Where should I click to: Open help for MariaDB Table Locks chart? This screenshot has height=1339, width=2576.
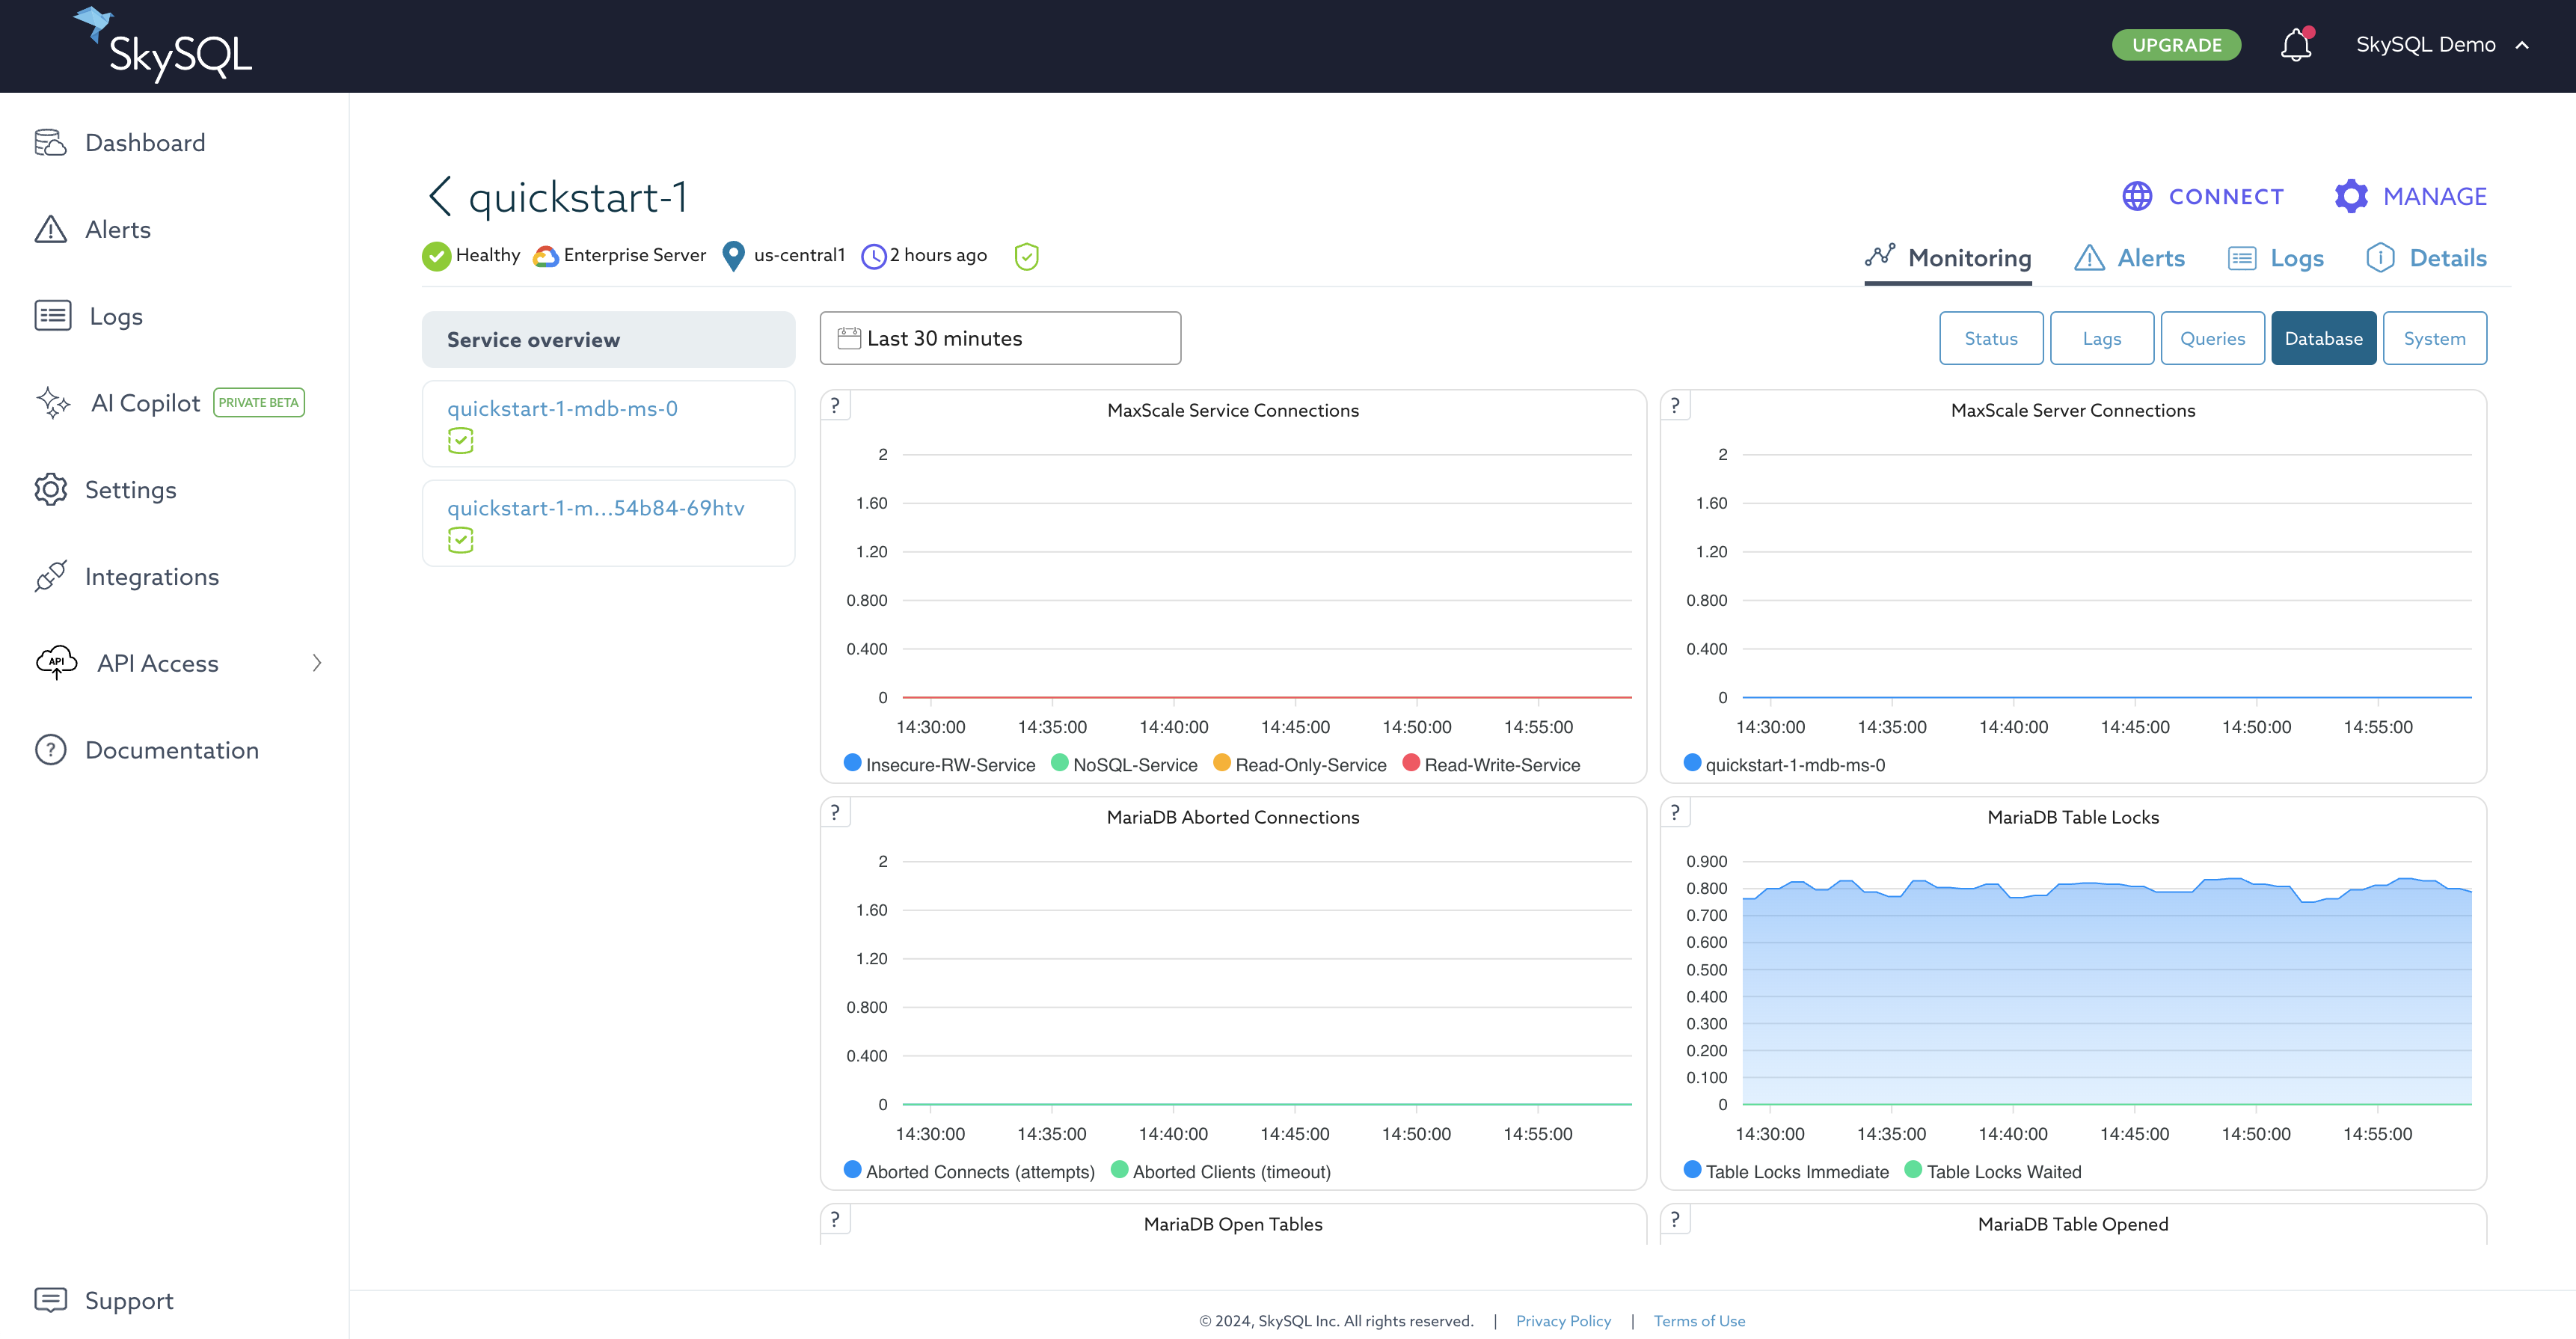pyautogui.click(x=1675, y=812)
